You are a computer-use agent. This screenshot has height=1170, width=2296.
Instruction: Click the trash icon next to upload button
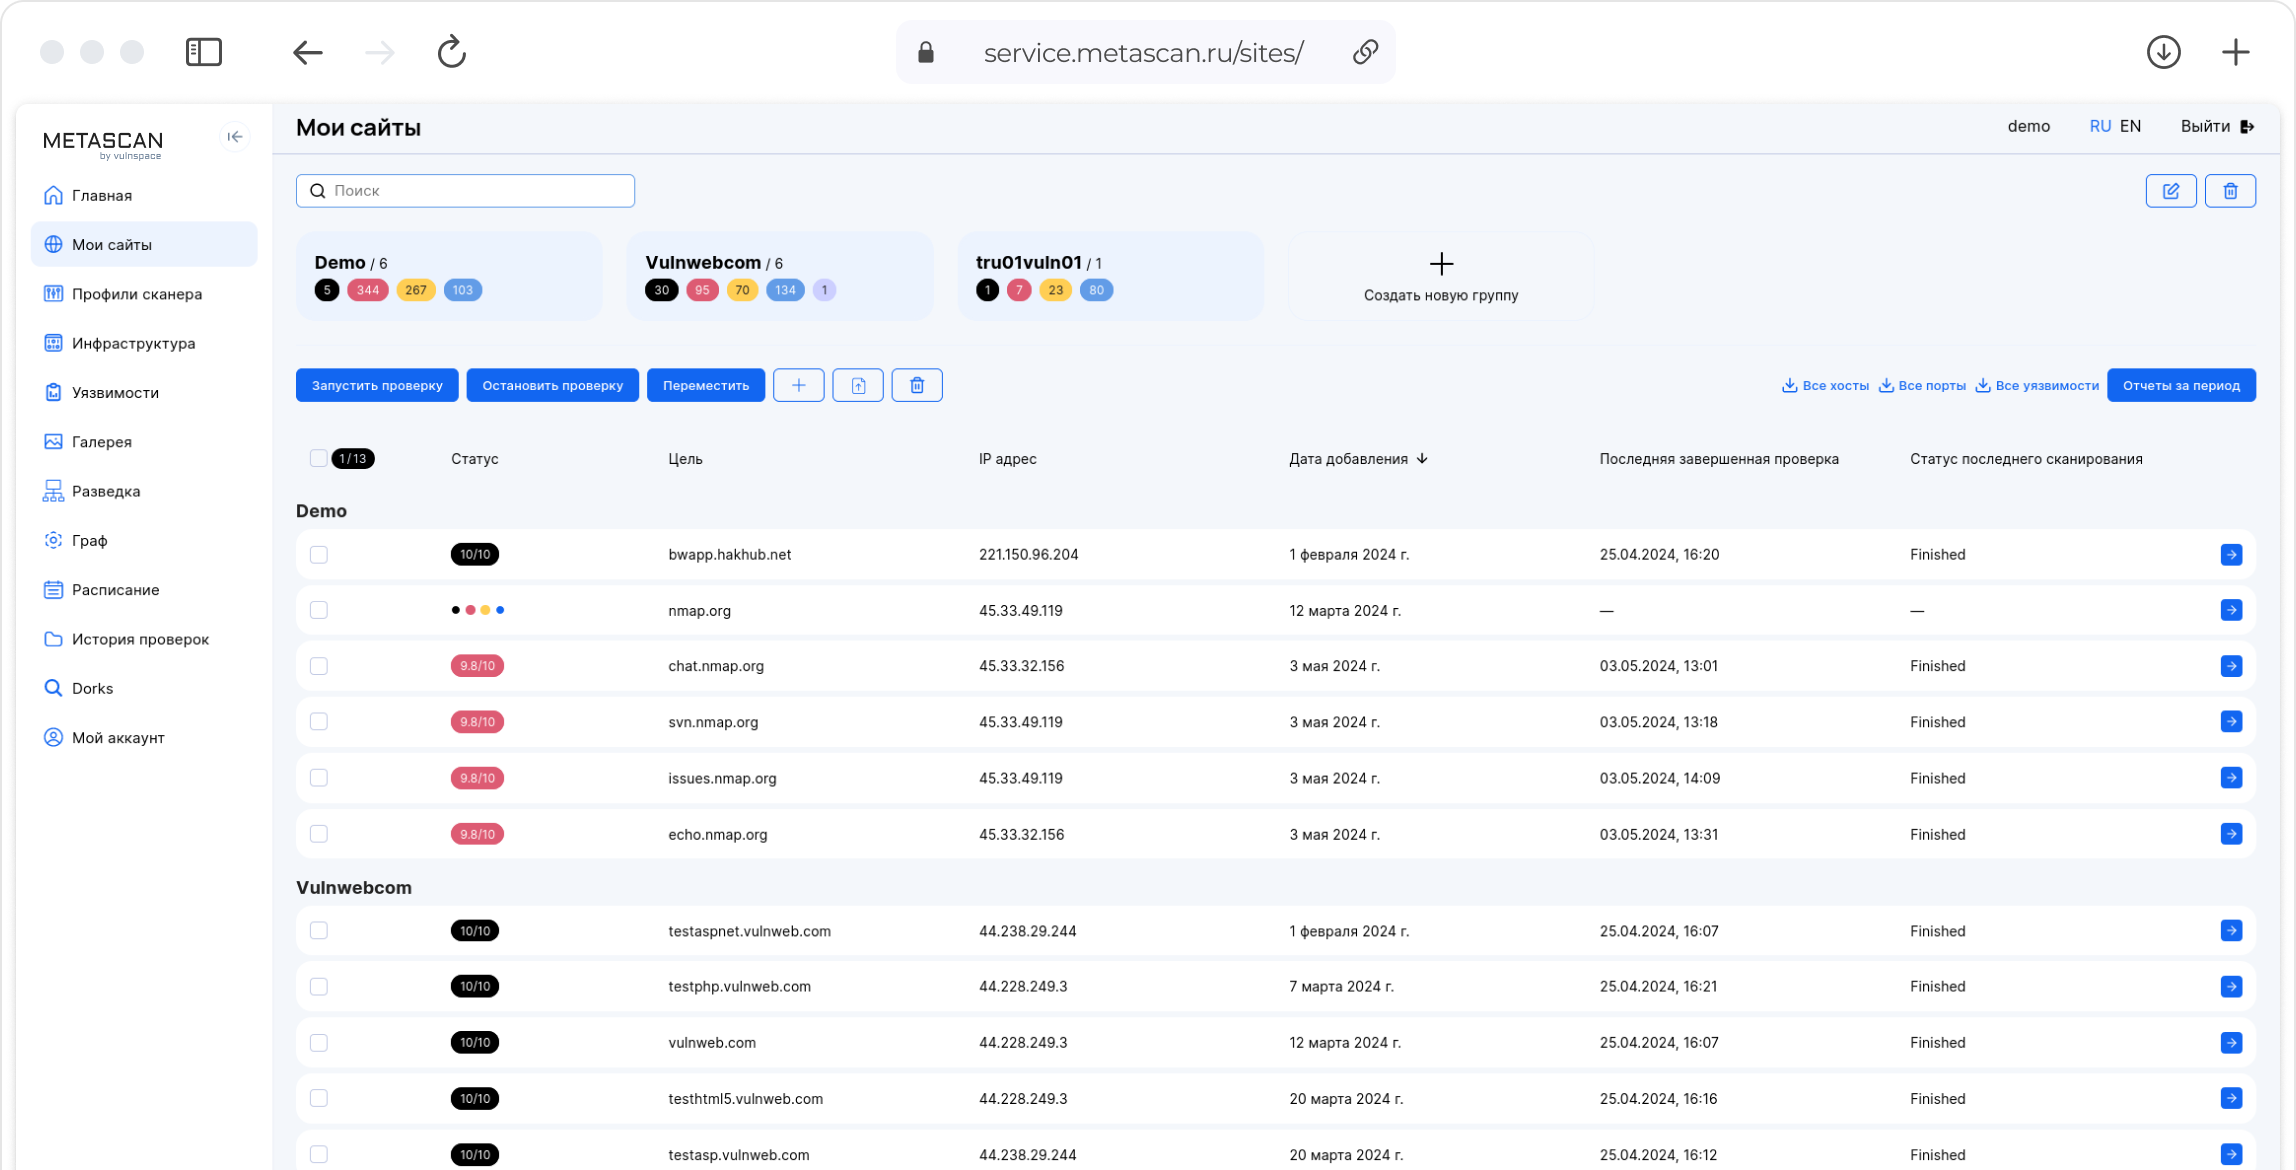coord(916,386)
